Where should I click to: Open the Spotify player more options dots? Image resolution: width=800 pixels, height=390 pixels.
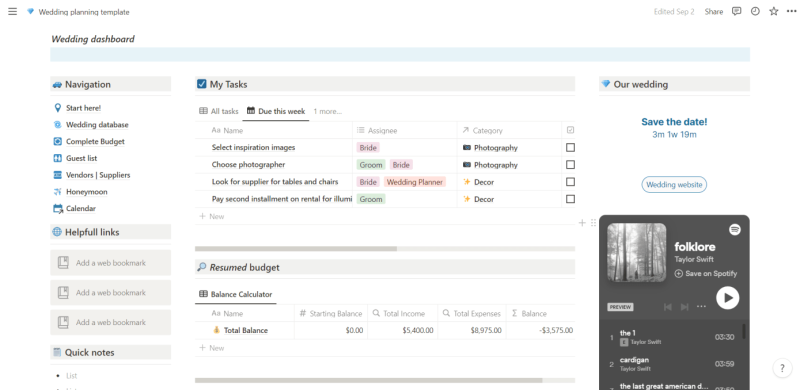pyautogui.click(x=702, y=307)
